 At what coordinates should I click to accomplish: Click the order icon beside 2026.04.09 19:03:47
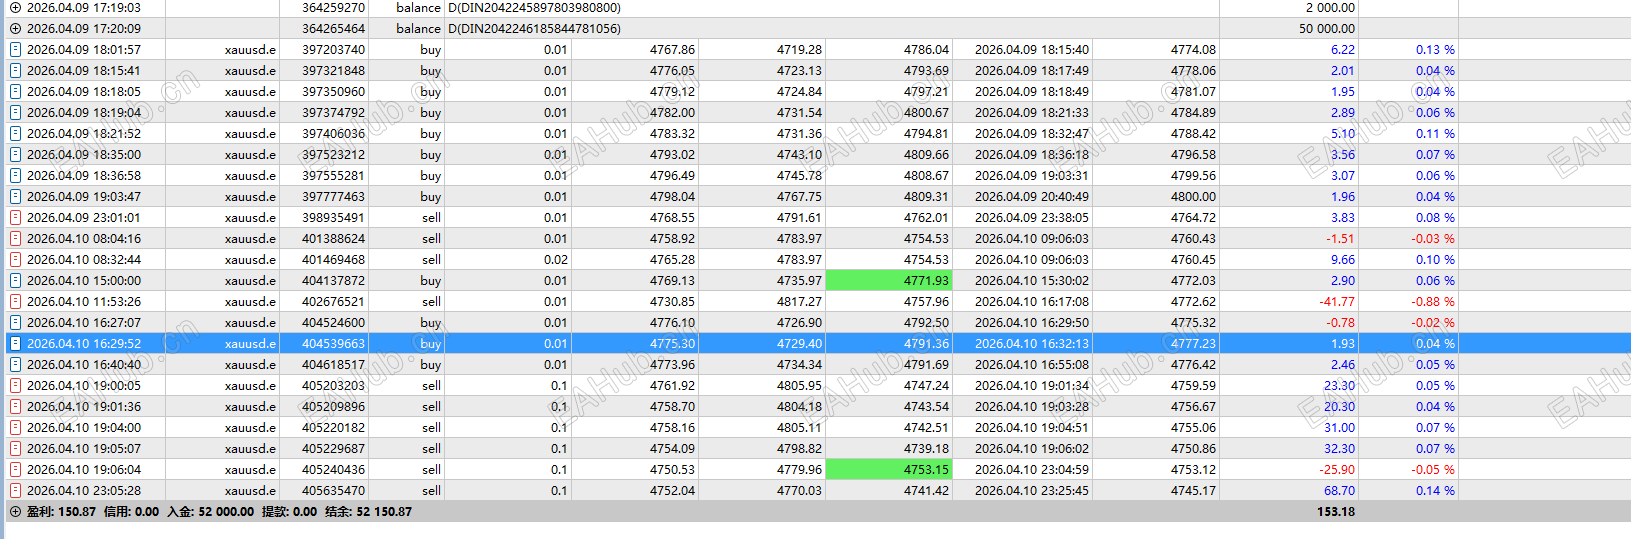[15, 196]
